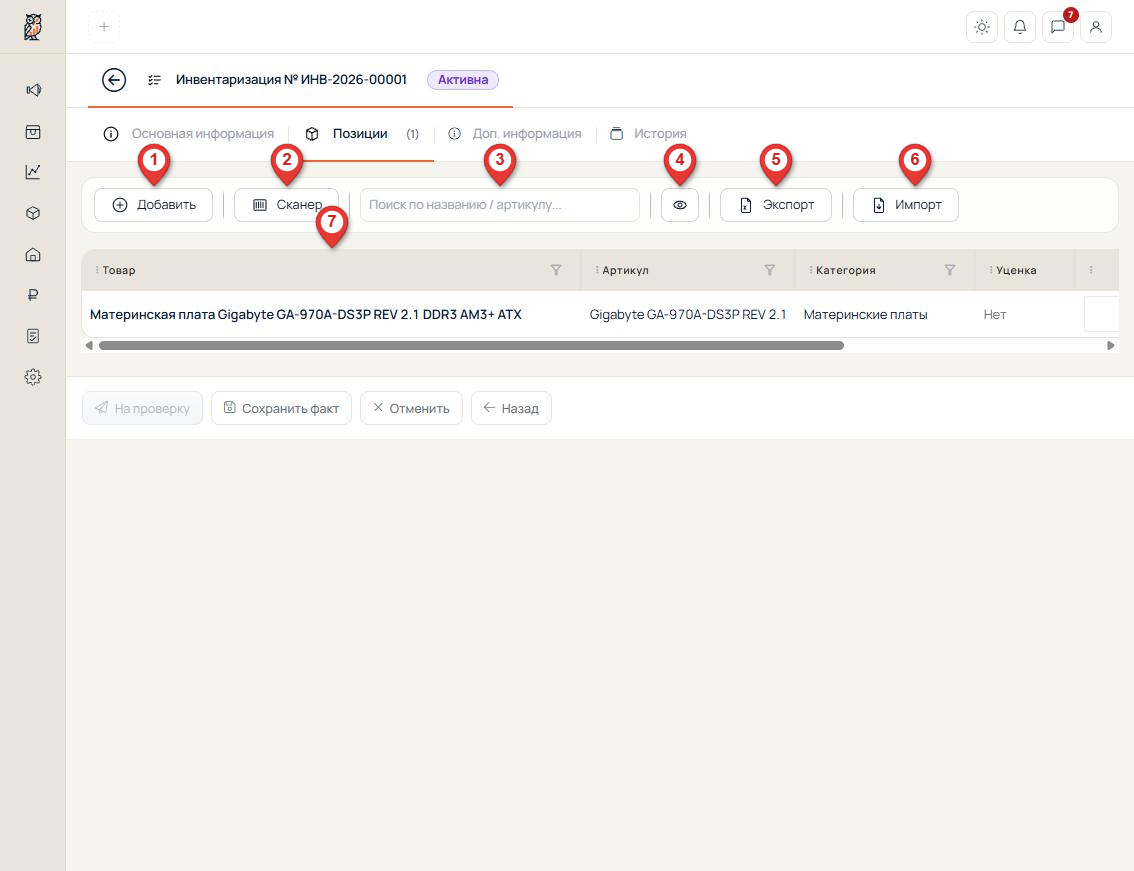Toggle column visibility with the eye button
This screenshot has width=1134, height=871.
point(680,205)
